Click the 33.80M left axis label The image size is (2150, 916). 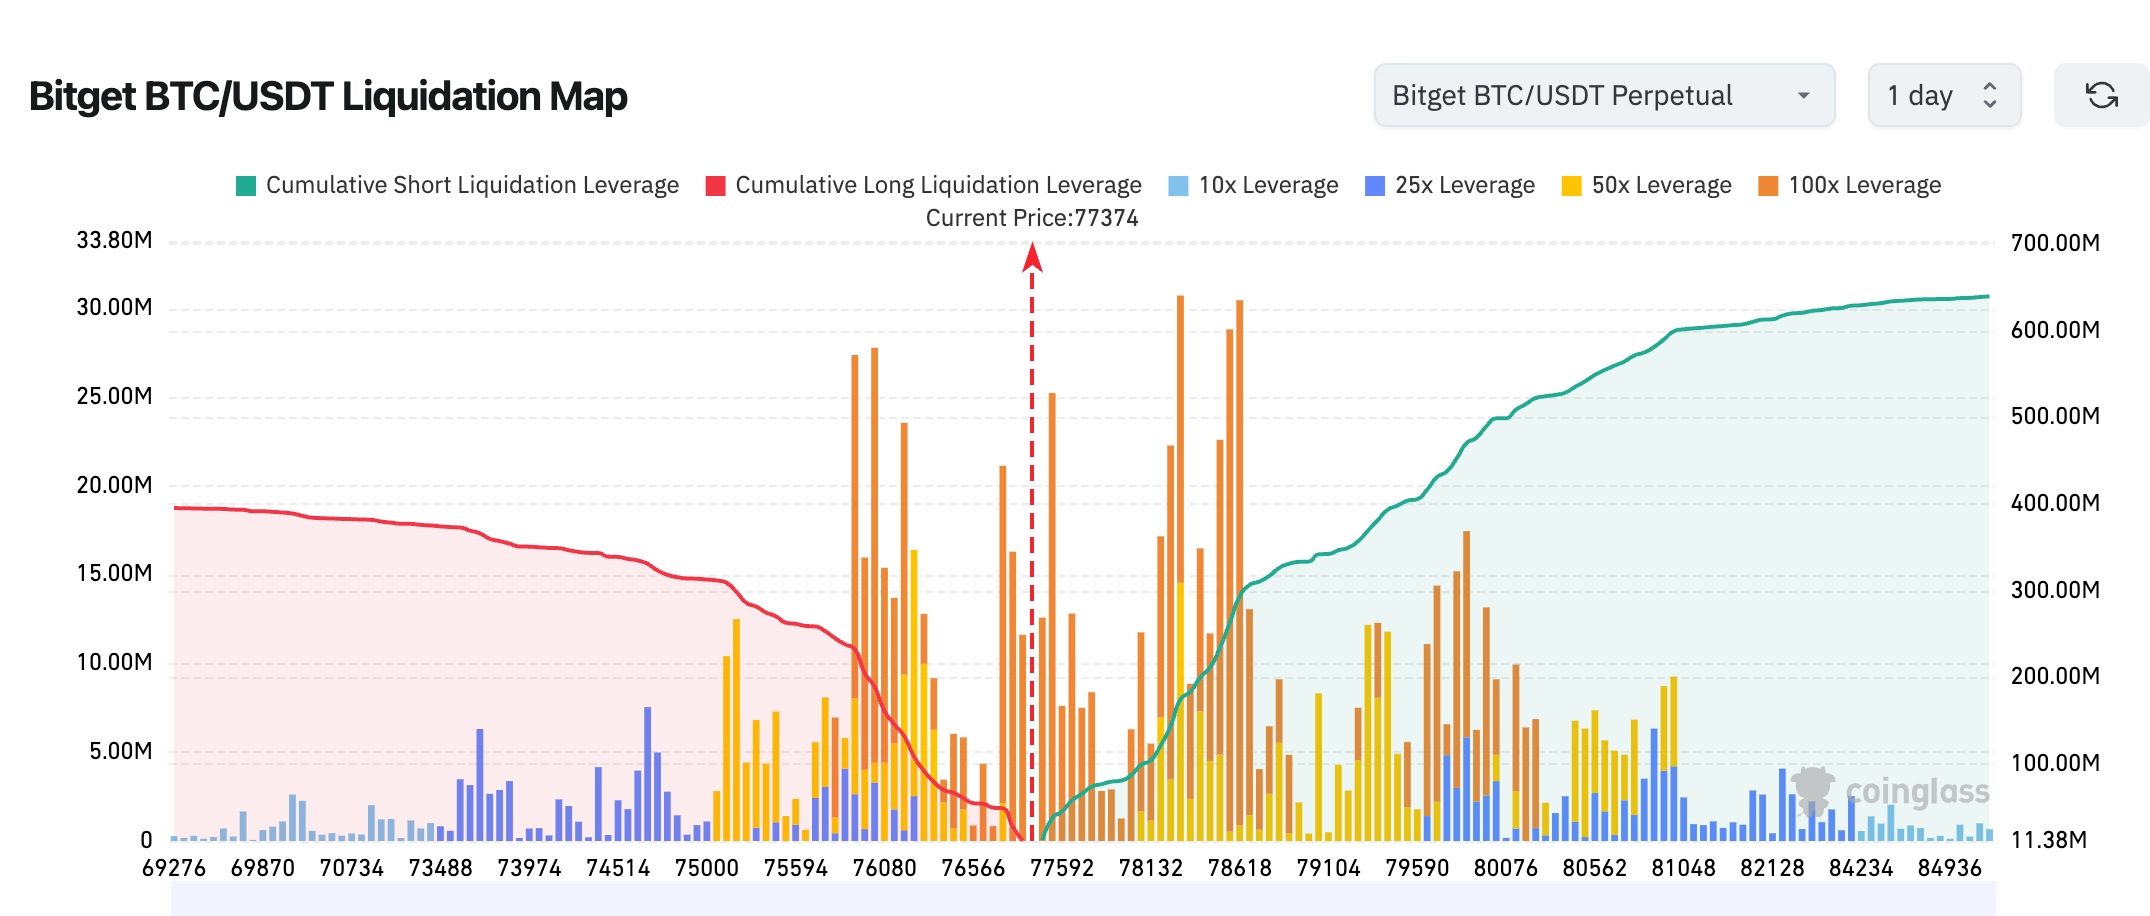tap(114, 240)
